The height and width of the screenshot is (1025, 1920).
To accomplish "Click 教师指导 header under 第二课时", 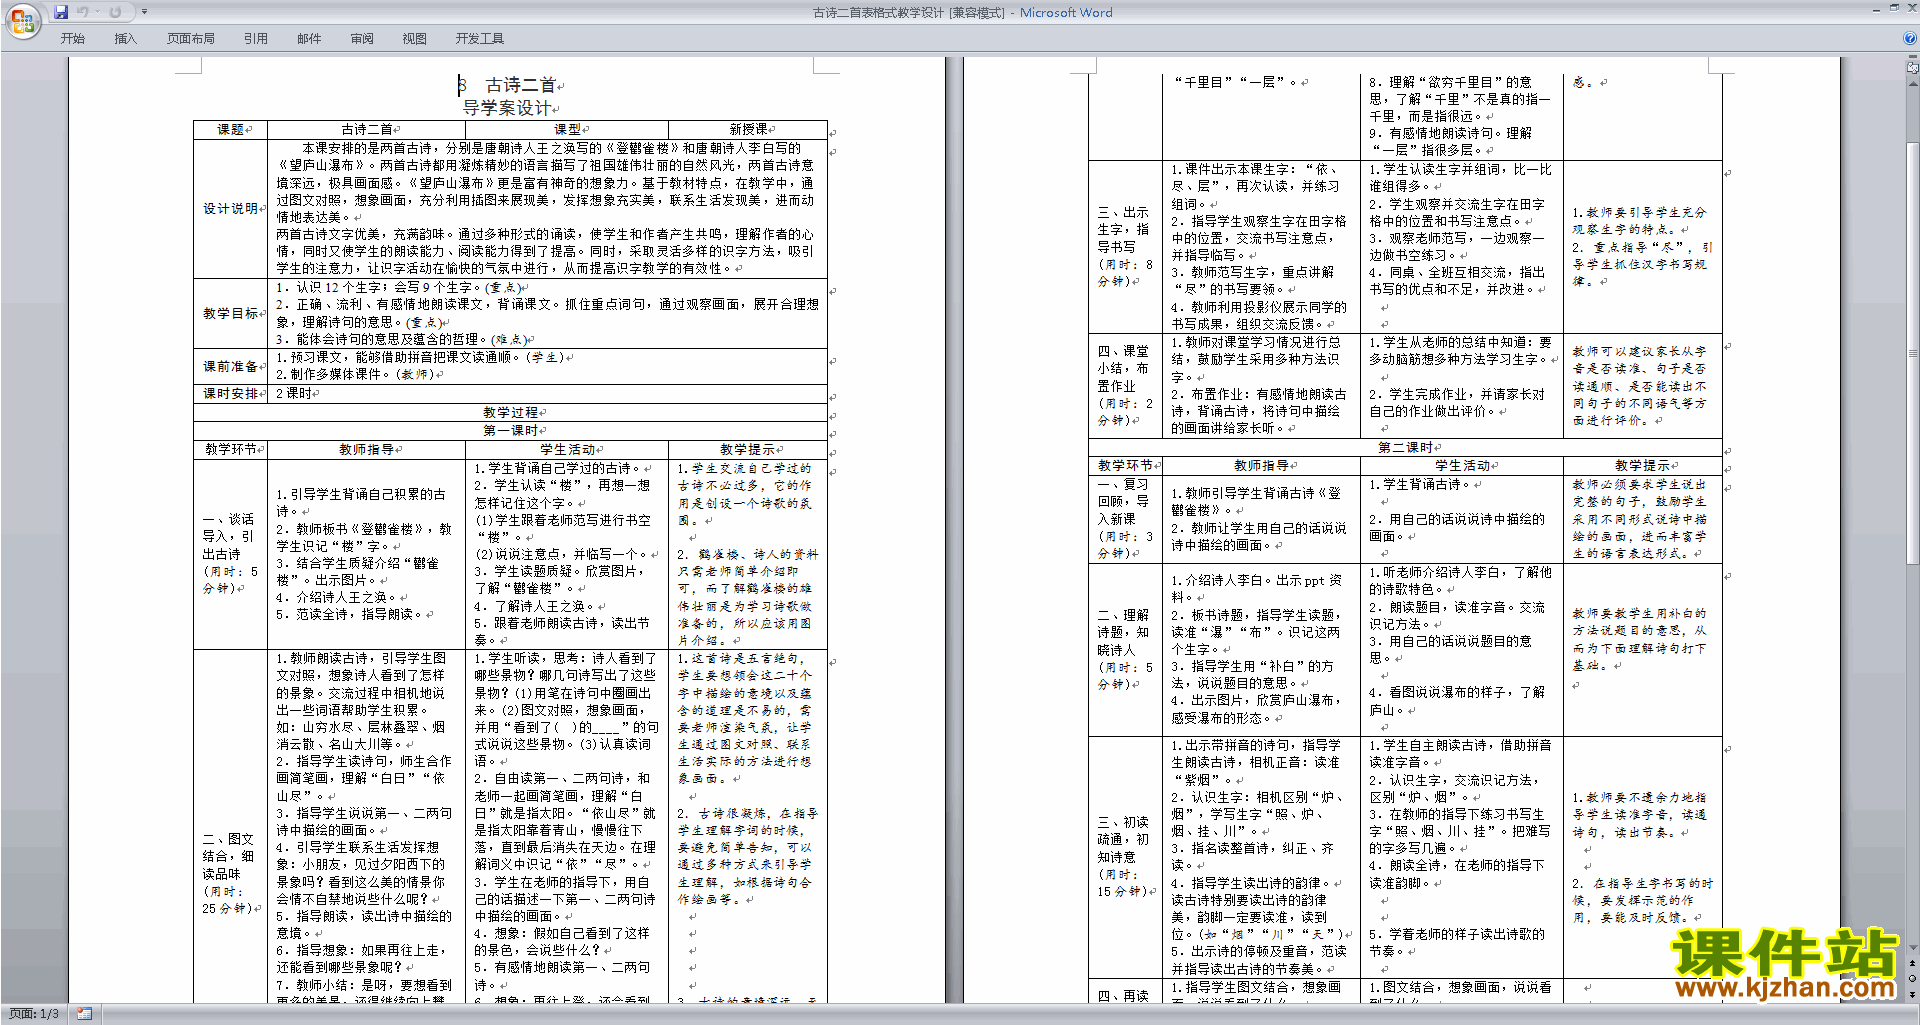I will coord(1261,466).
